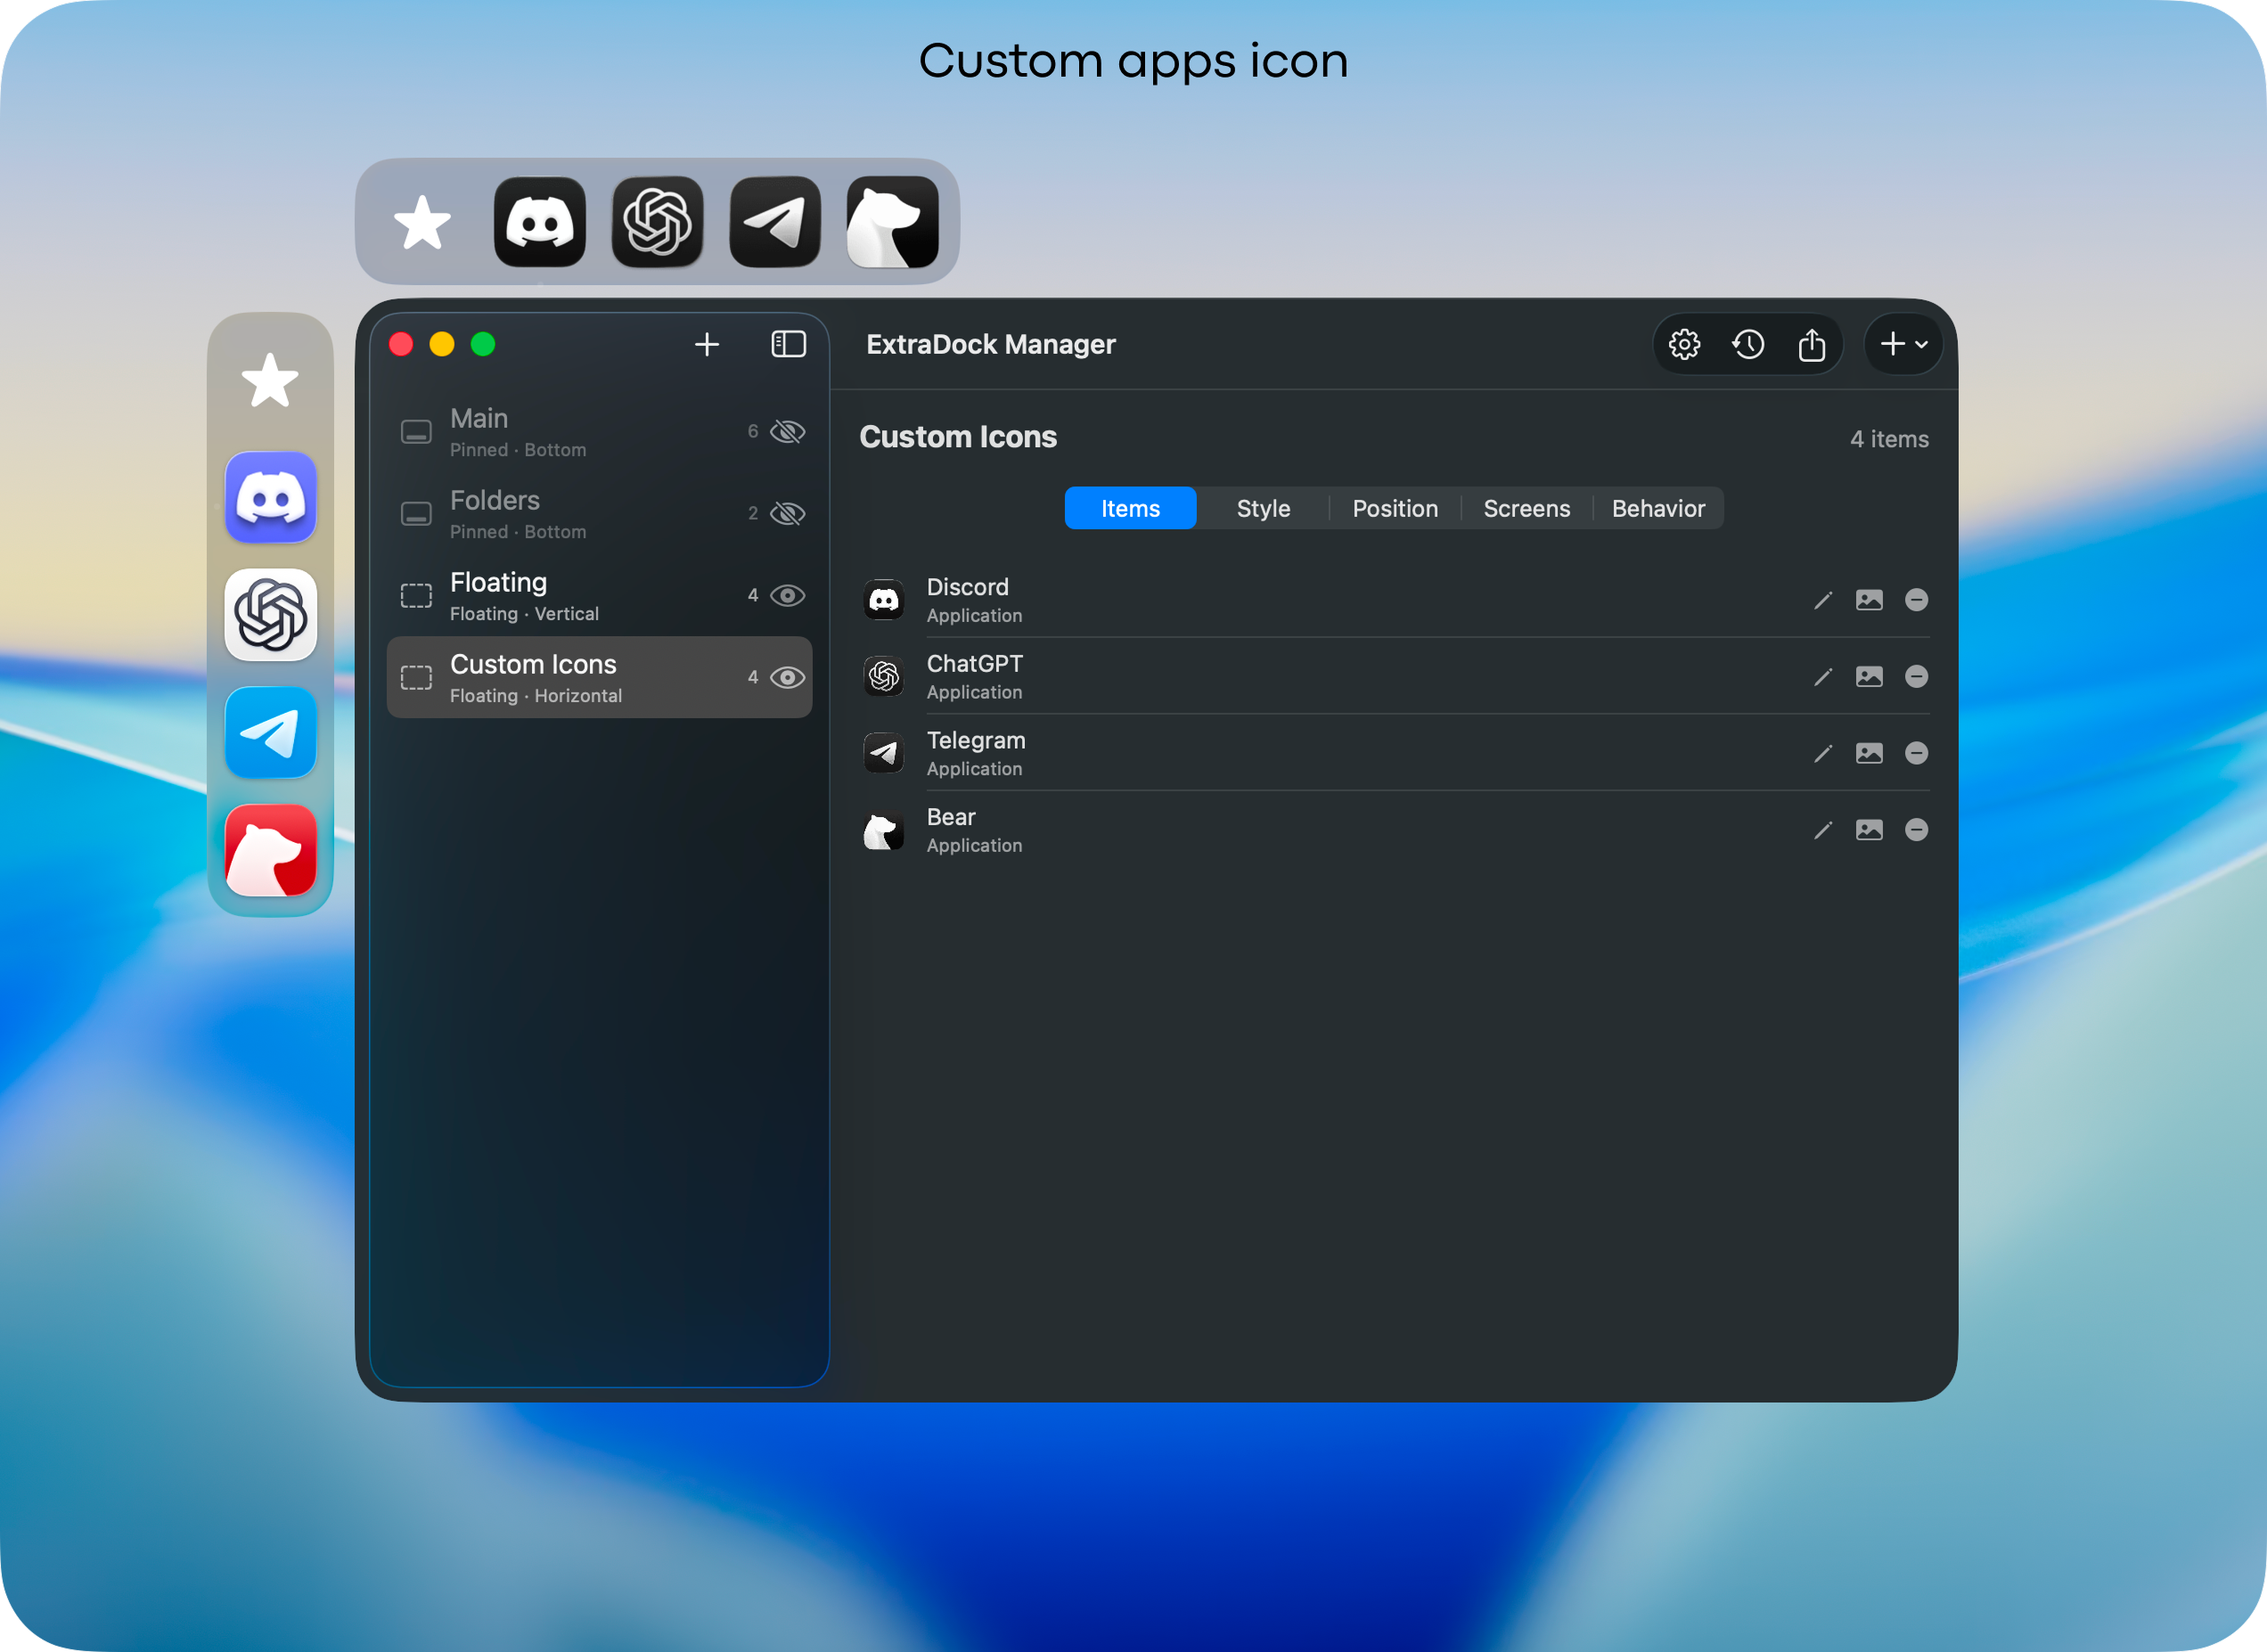Screen dimensions: 2267x1652
Task: Open ExtraDock settings gear
Action: click(x=1684, y=345)
